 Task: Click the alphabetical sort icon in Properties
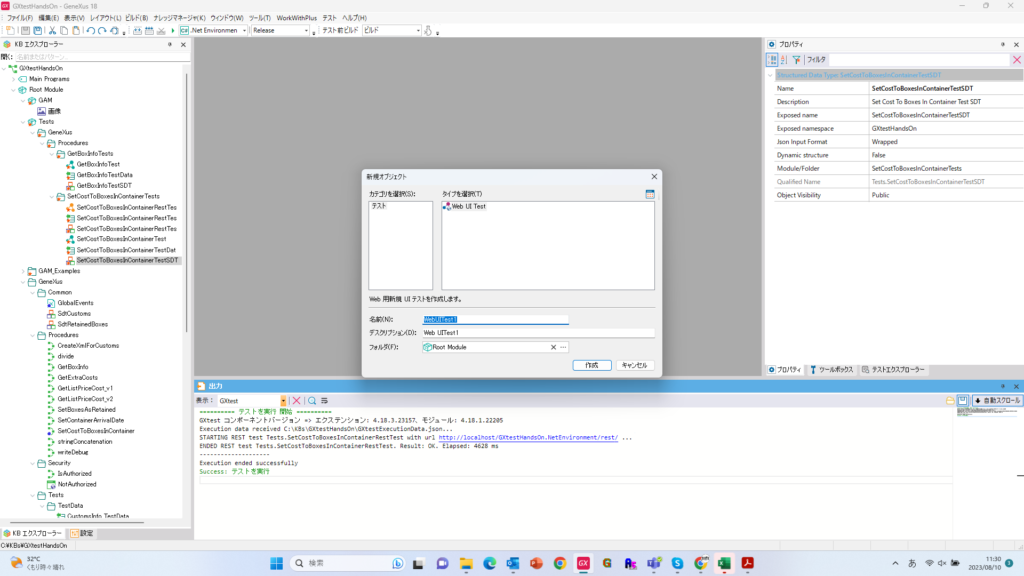pyautogui.click(x=784, y=59)
